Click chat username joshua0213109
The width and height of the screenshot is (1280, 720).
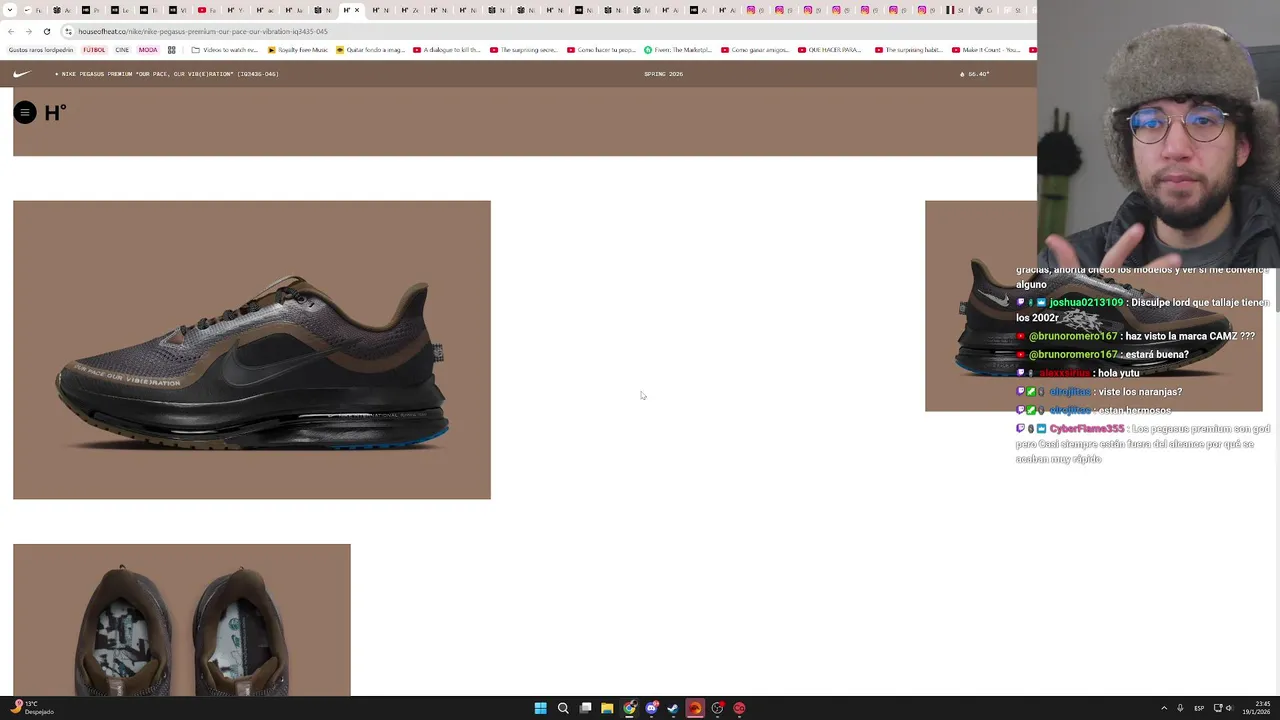tap(1086, 303)
